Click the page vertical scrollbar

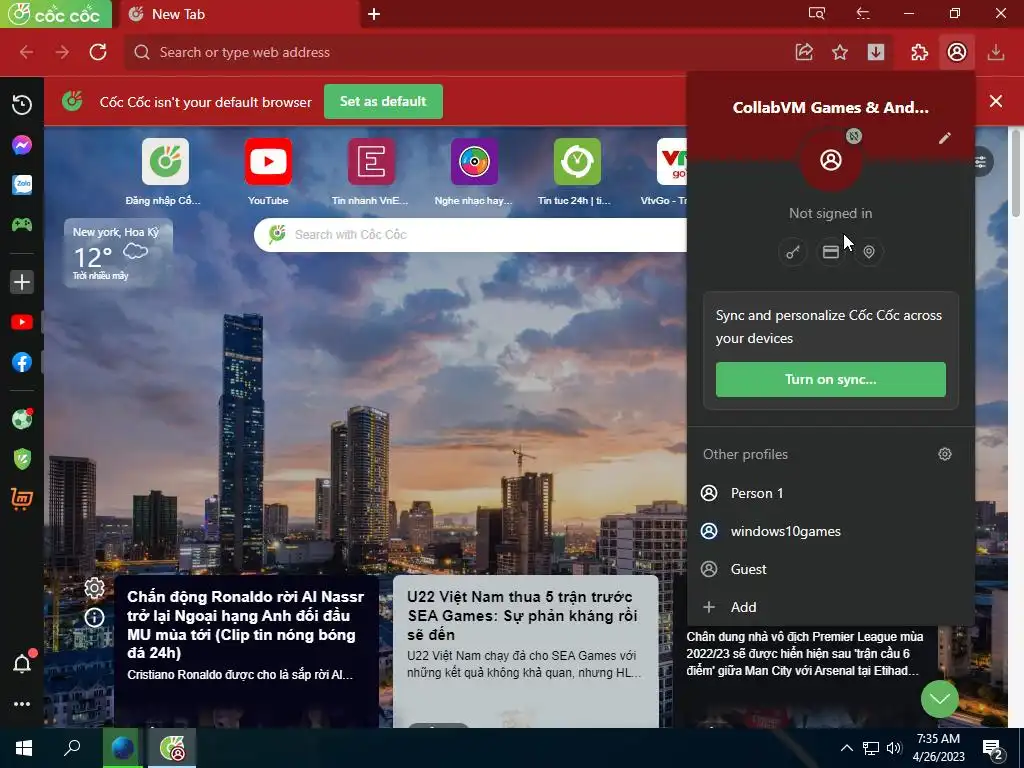point(1016,172)
